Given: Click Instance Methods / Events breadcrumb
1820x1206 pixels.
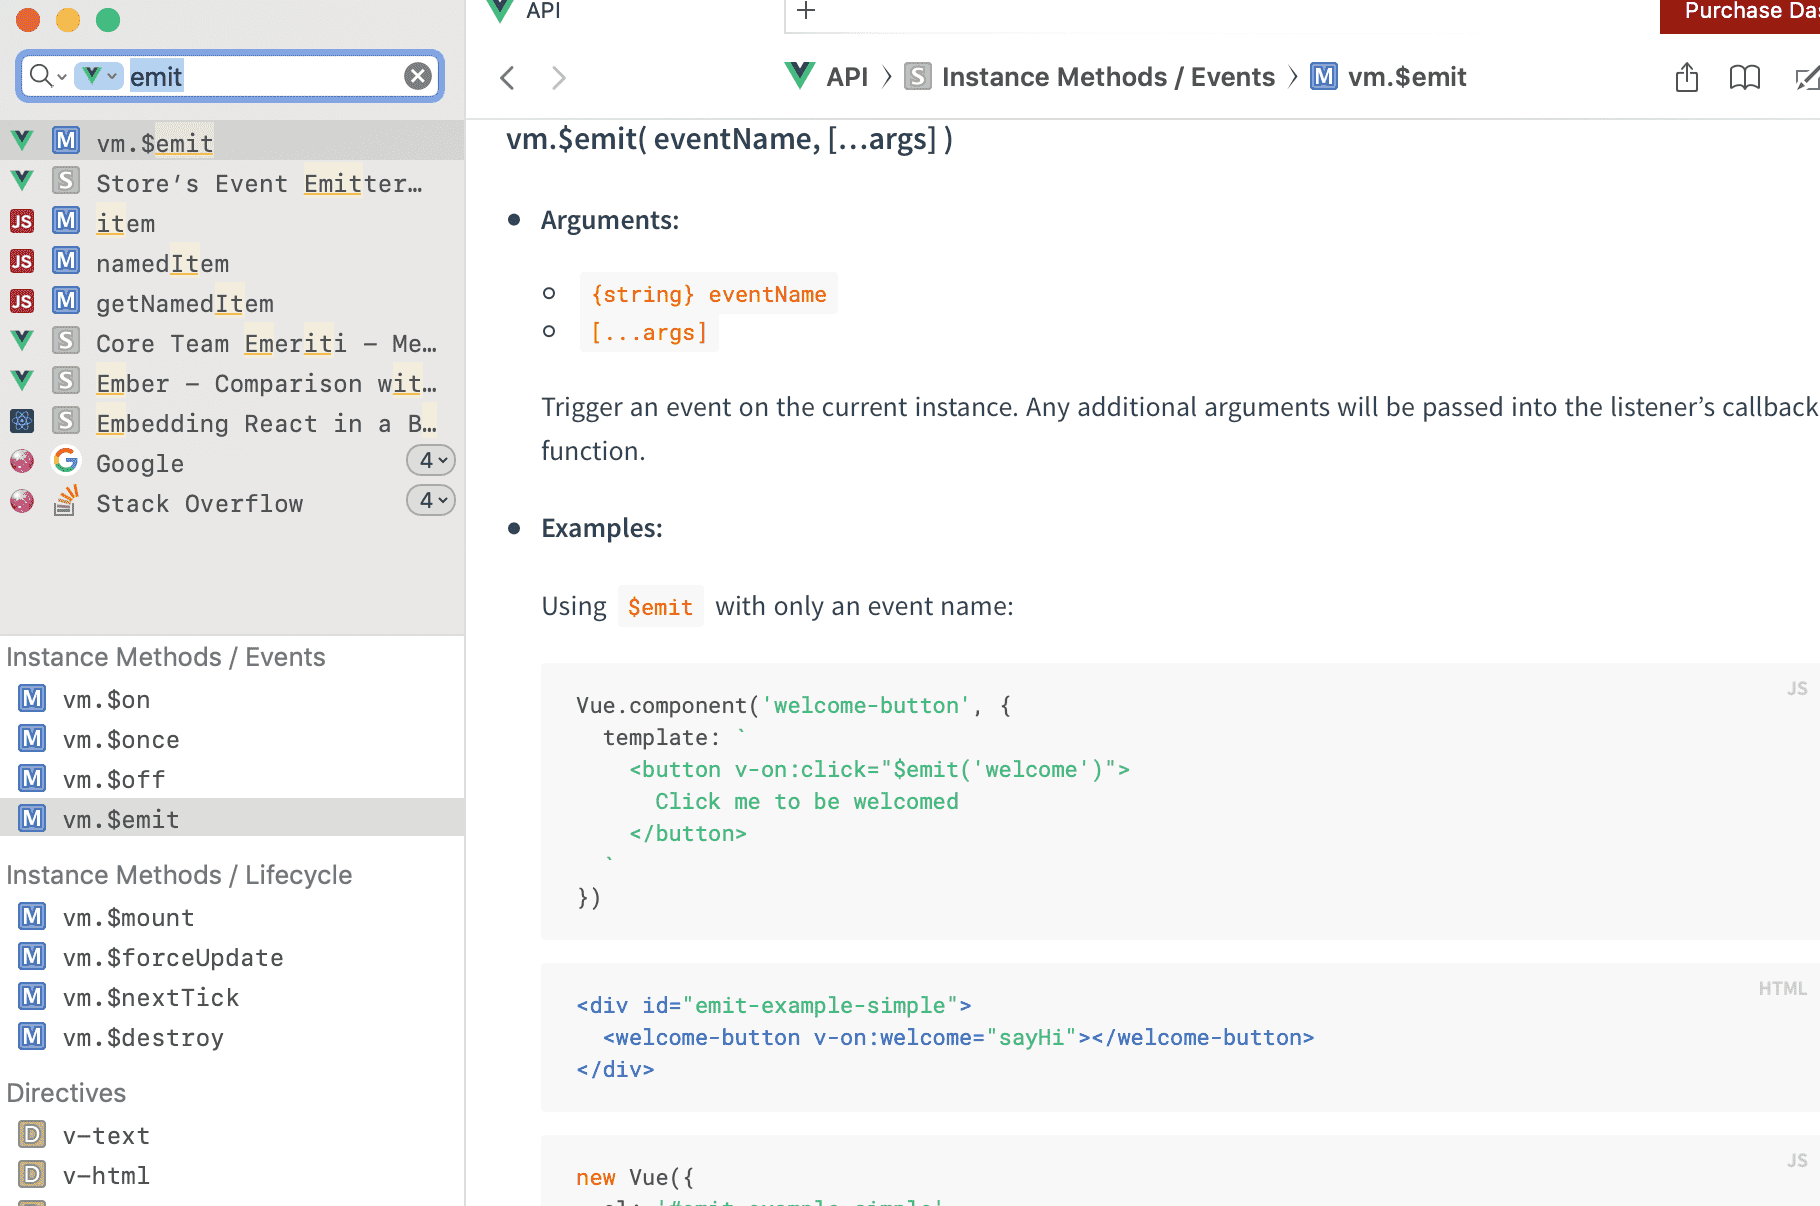Looking at the screenshot, I should pos(1108,77).
